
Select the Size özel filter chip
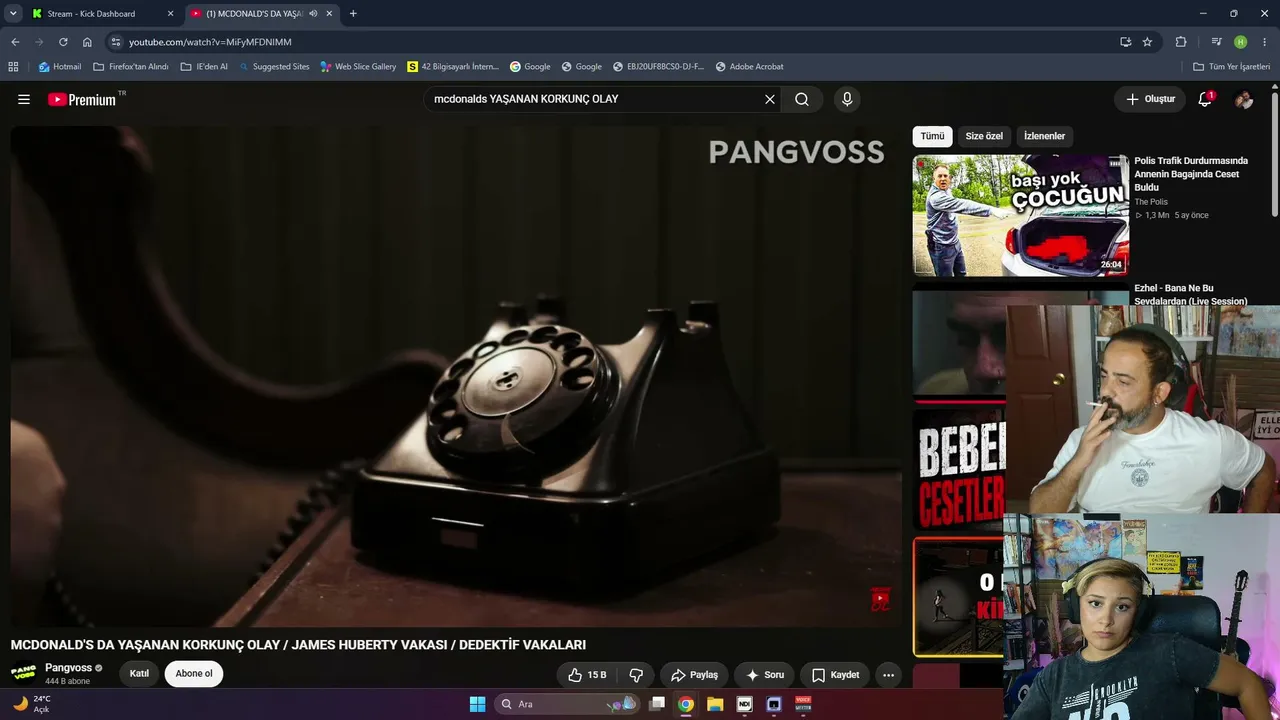(x=984, y=136)
